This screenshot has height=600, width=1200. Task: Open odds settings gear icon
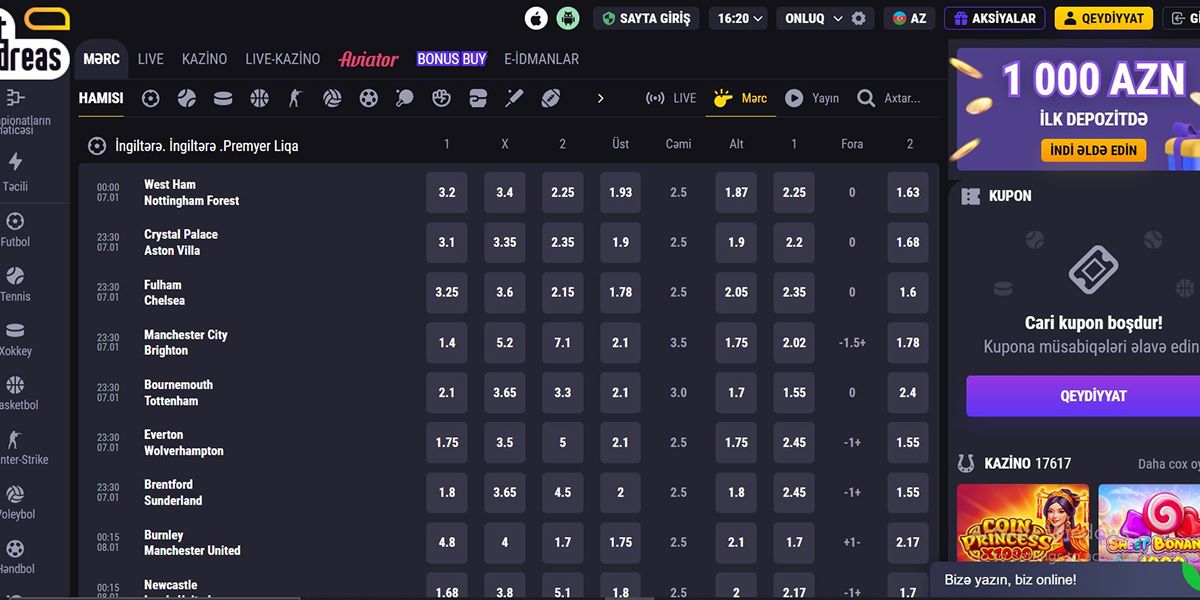click(858, 18)
